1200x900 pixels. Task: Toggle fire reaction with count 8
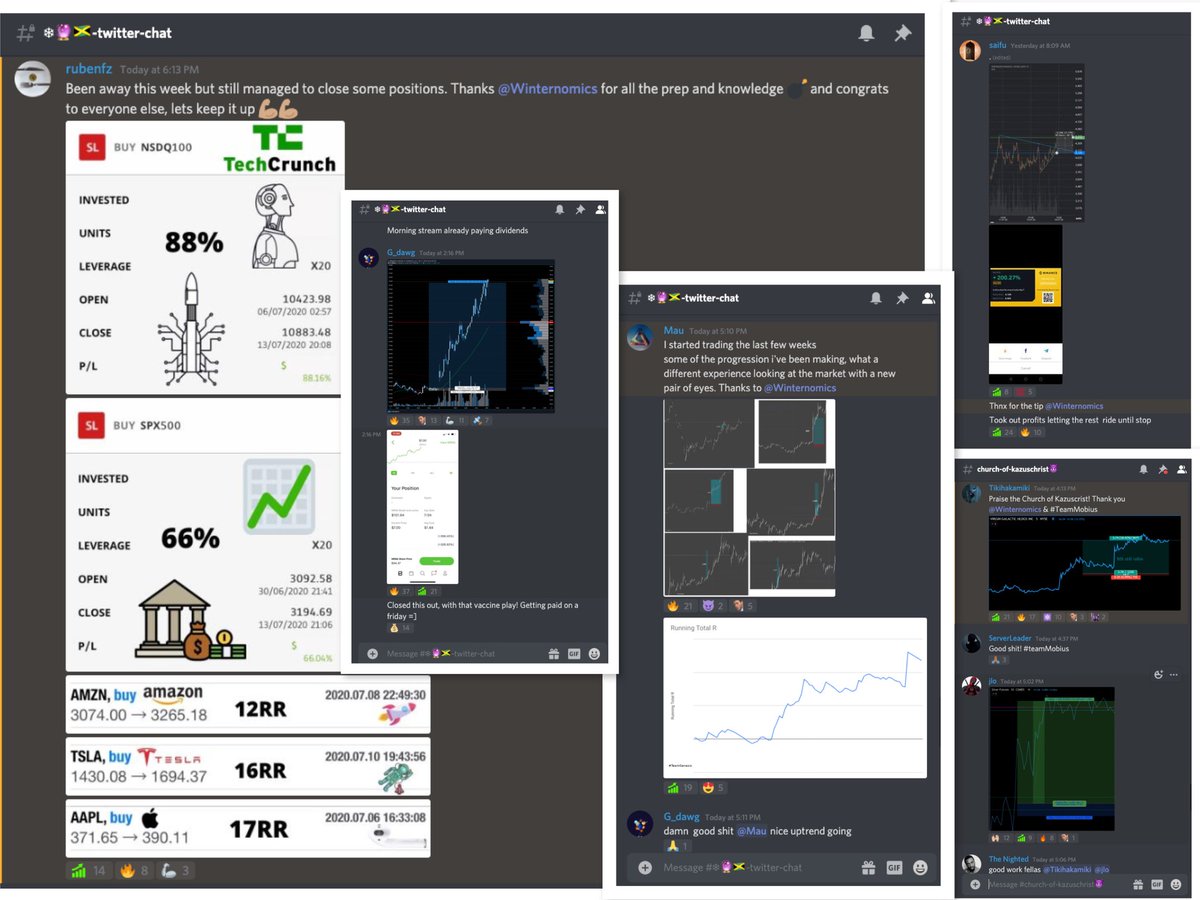coord(135,871)
